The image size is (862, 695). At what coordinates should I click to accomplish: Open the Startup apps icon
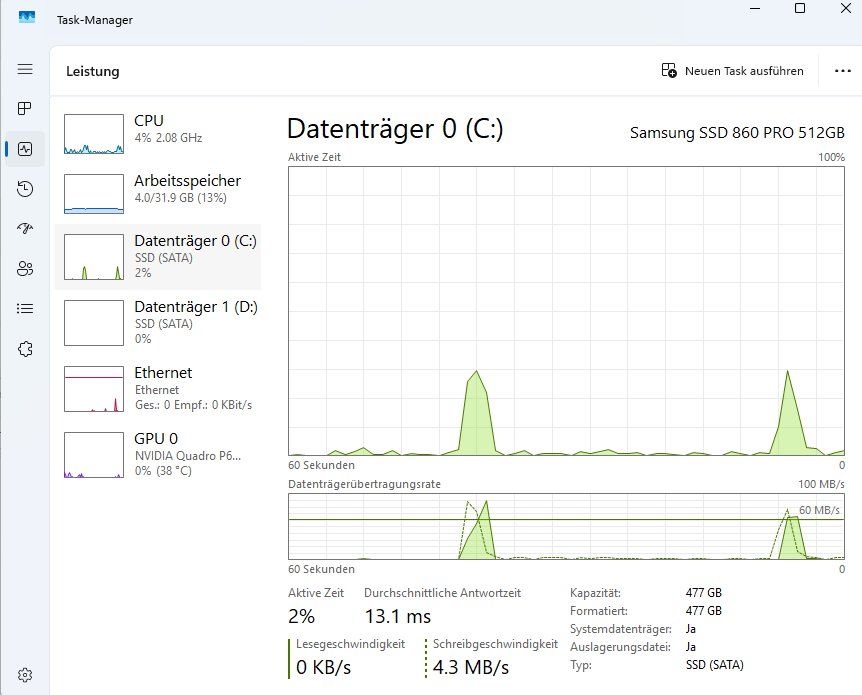click(25, 229)
